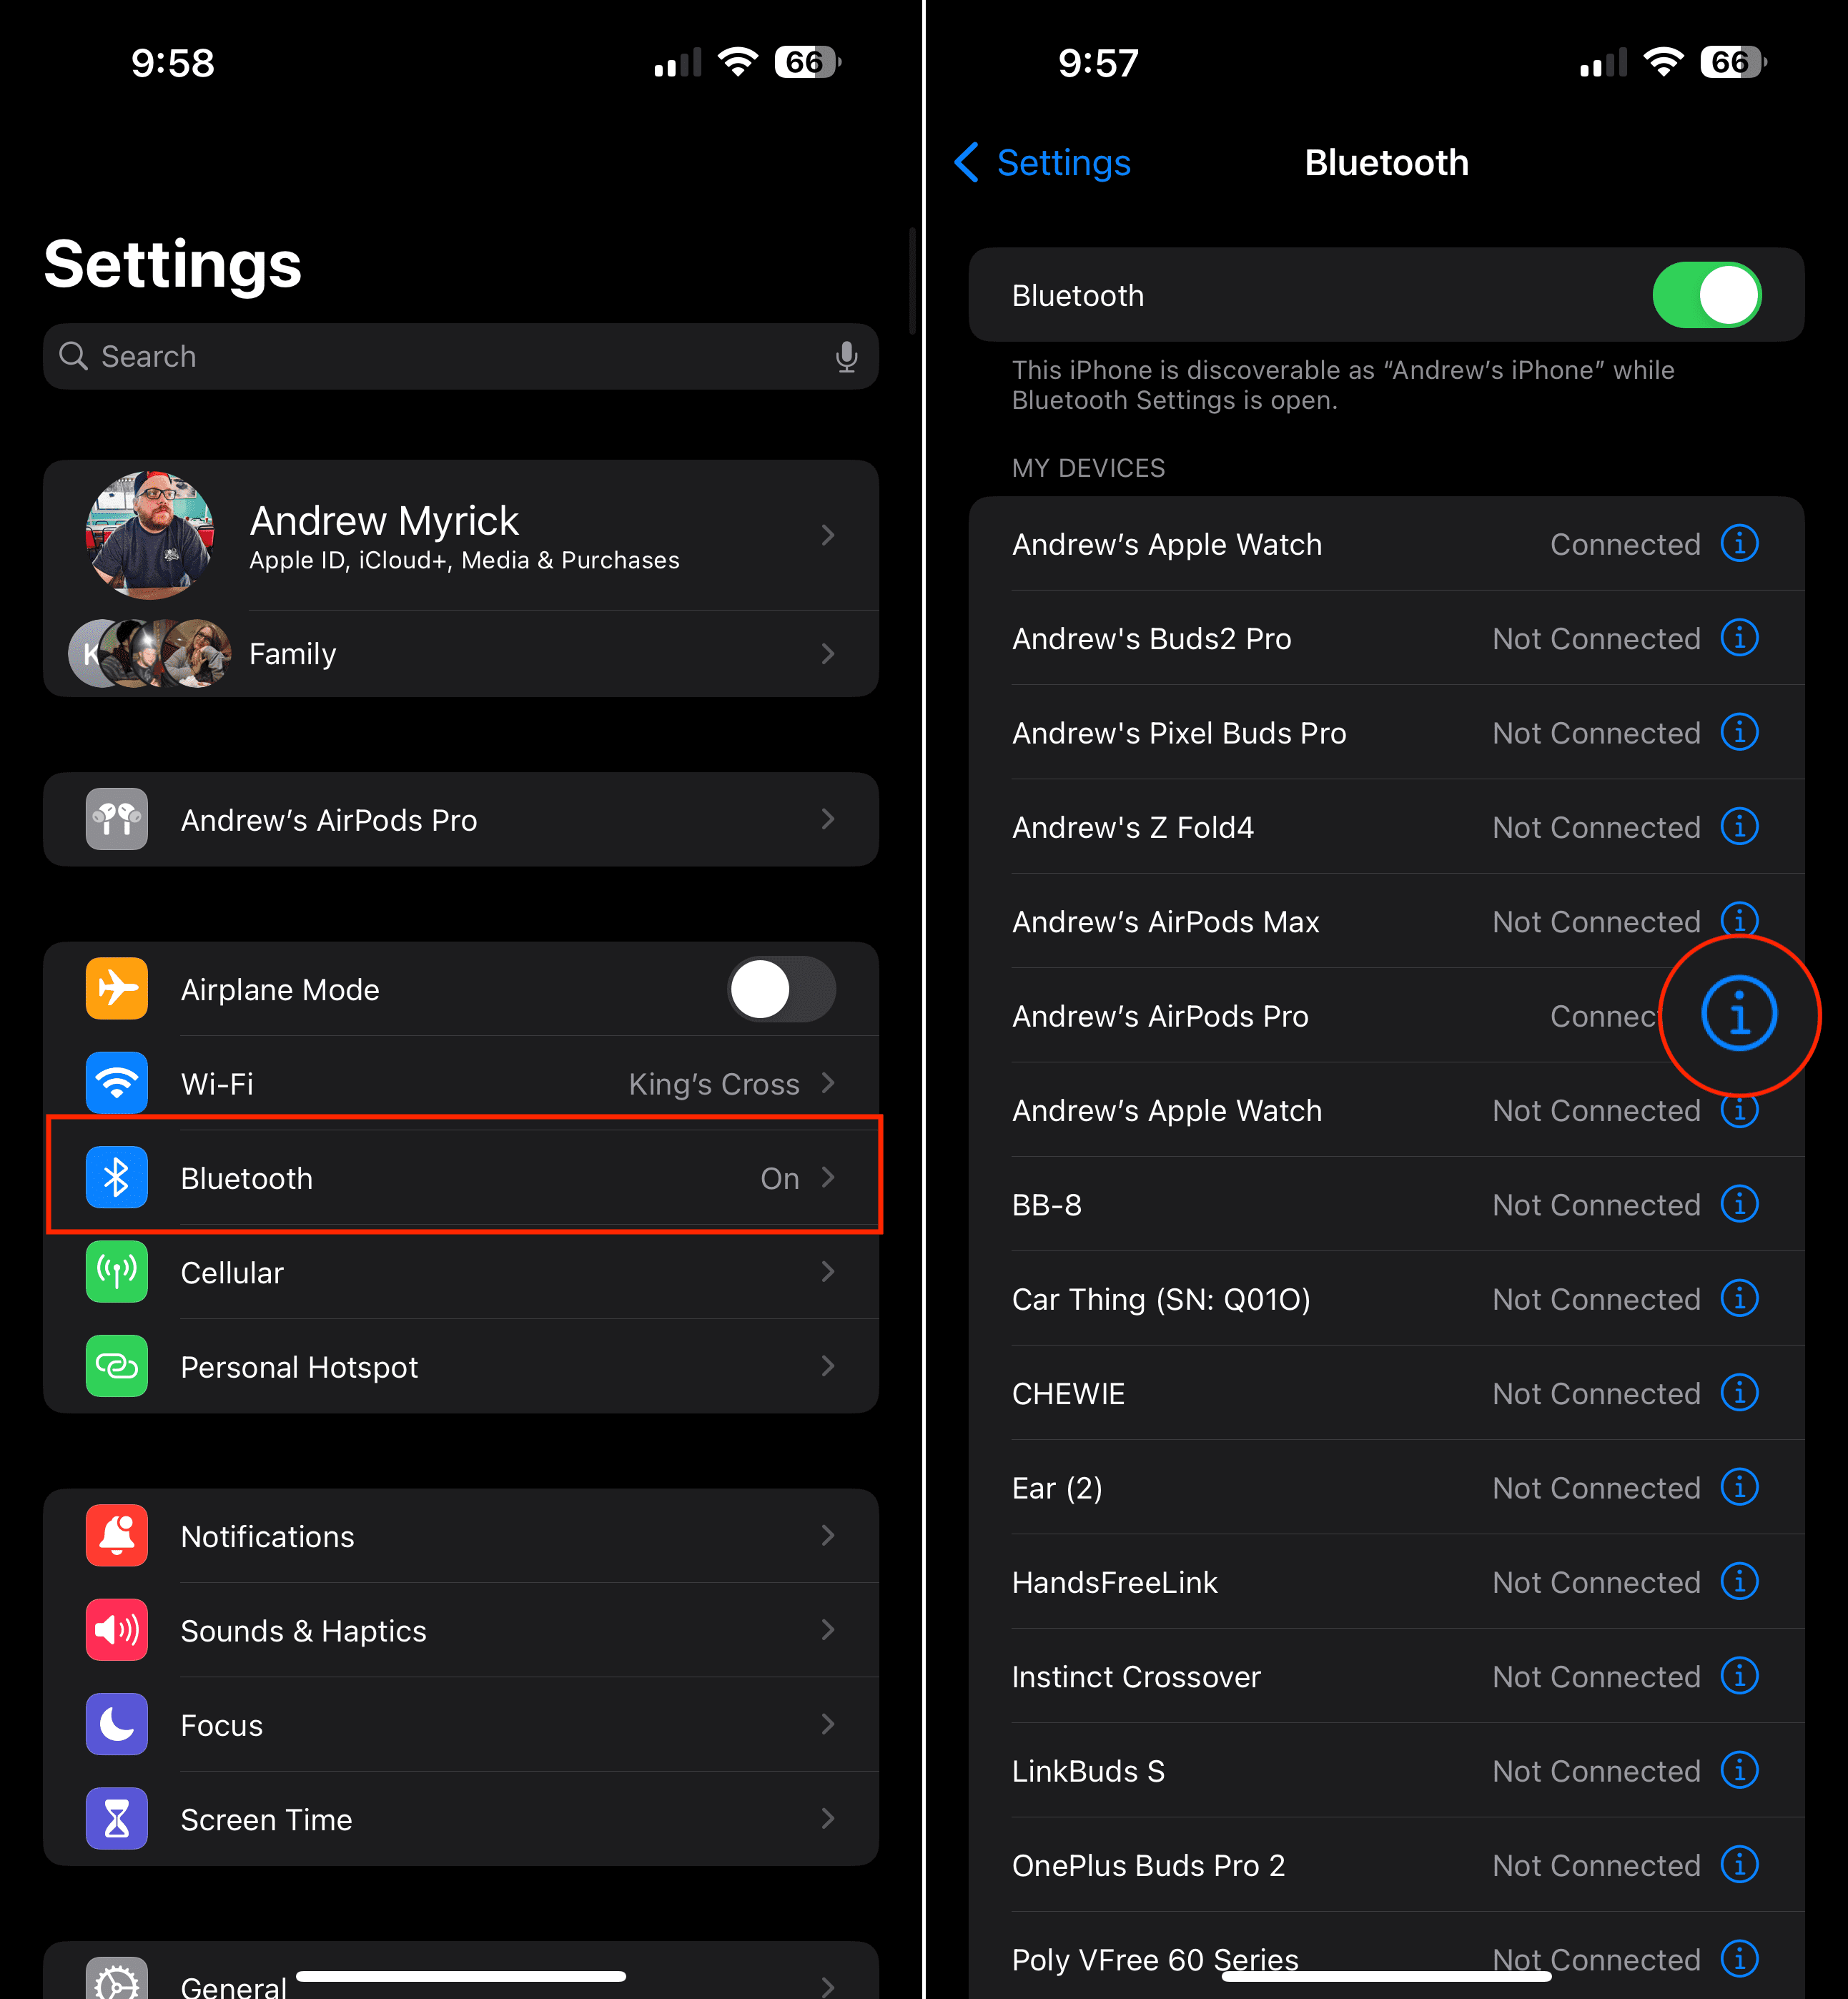Open the info button for BB-8
The width and height of the screenshot is (1848, 1999).
pos(1739,1204)
